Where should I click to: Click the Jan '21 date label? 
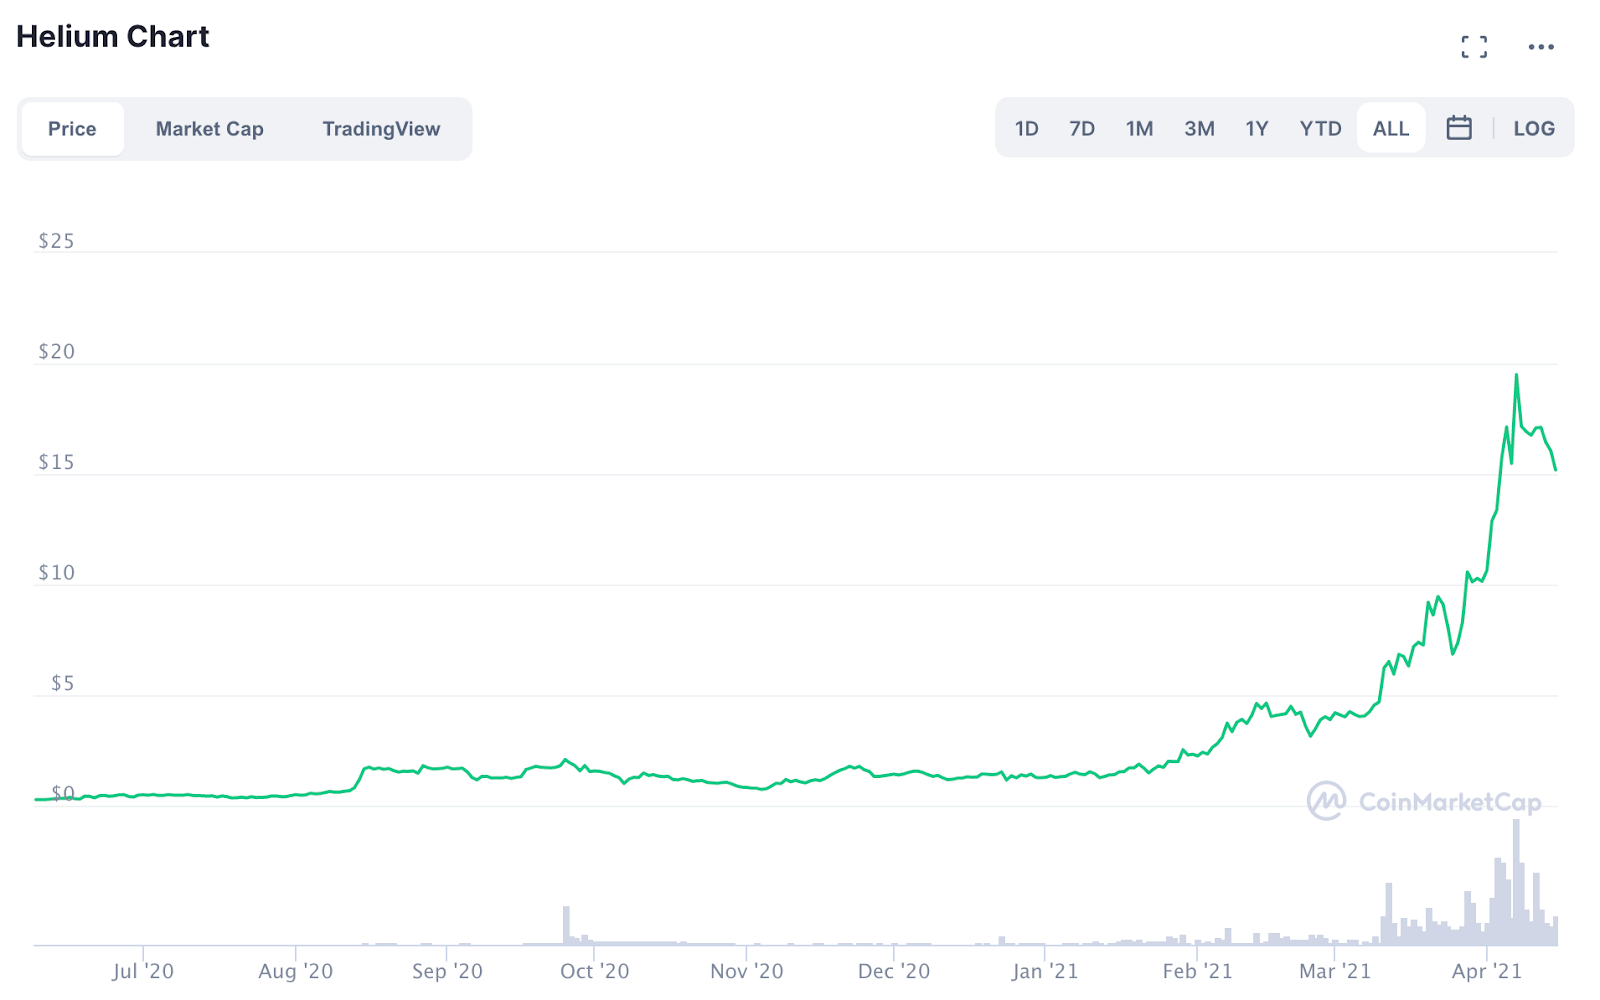1045,971
